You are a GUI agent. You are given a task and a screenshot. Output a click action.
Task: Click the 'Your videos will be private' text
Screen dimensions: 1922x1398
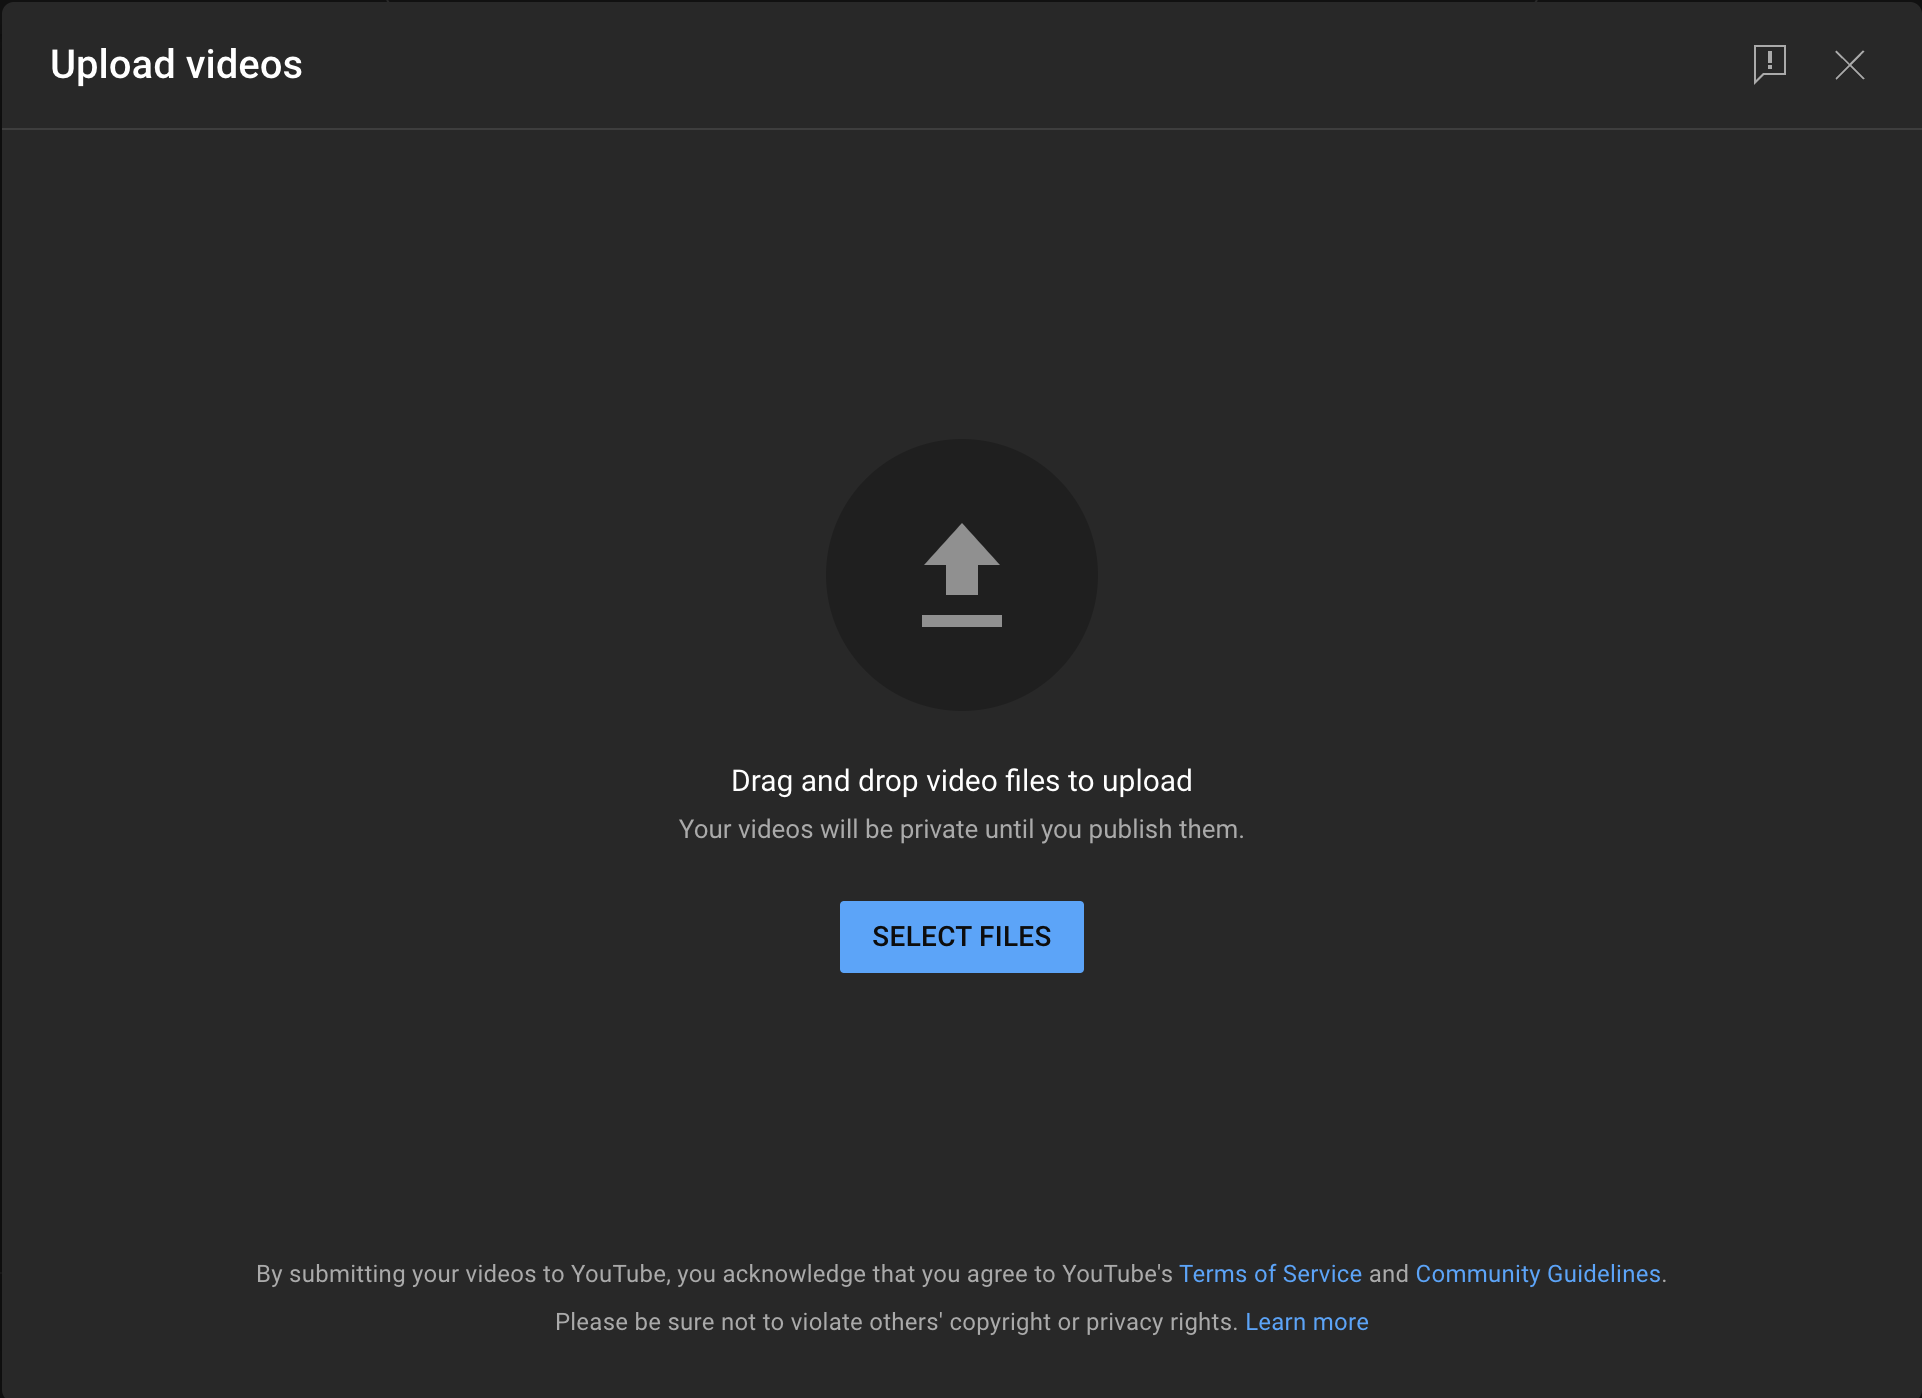[x=961, y=829]
